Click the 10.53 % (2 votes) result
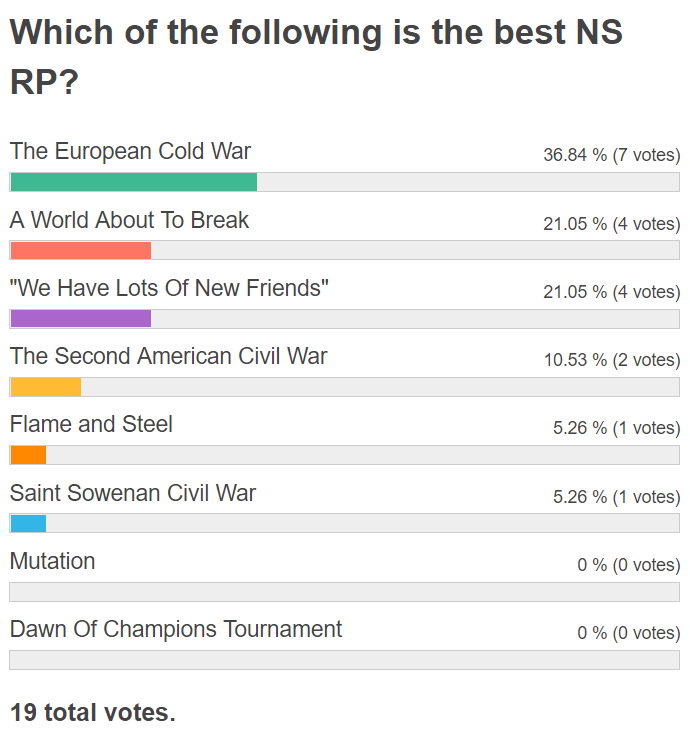The image size is (690, 735). click(612, 360)
